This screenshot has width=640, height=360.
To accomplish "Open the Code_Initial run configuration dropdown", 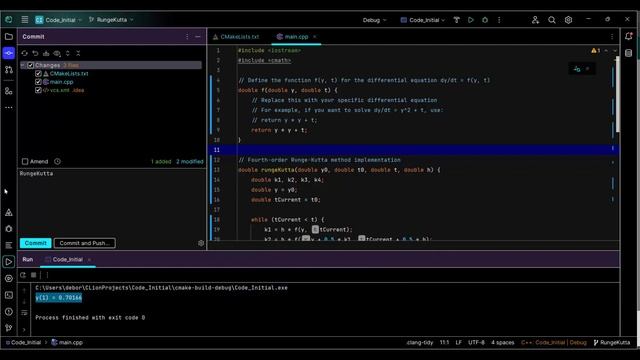I will pos(422,20).
